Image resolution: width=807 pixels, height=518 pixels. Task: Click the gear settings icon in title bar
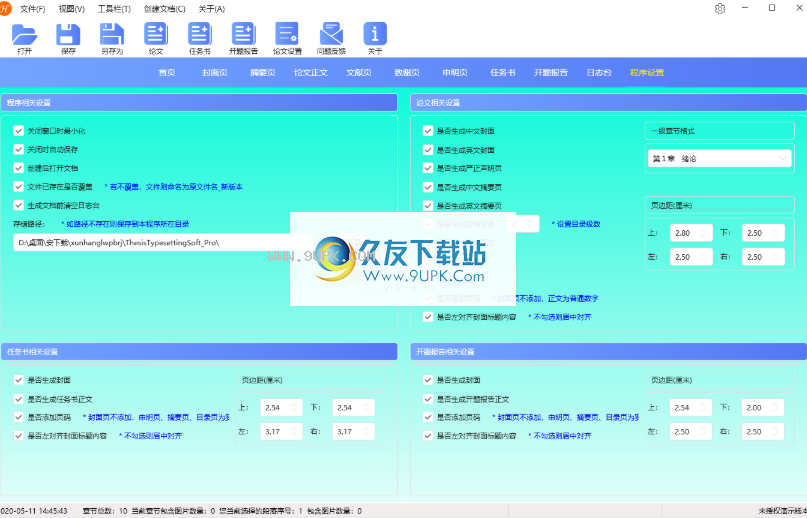click(720, 9)
